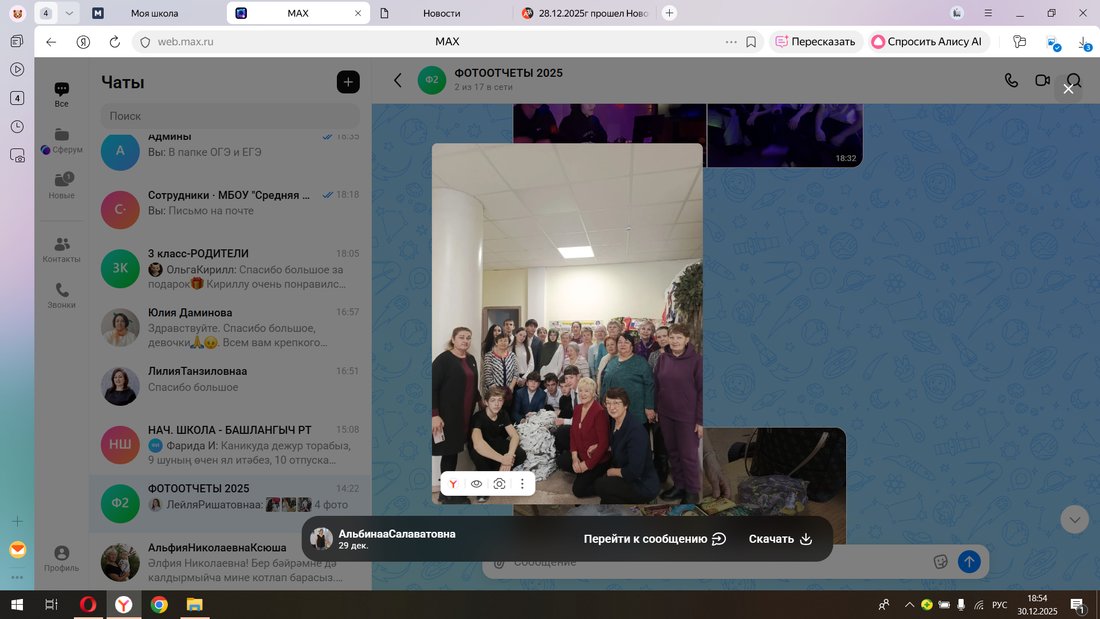Switch to the Новости browser tab

coord(441,13)
